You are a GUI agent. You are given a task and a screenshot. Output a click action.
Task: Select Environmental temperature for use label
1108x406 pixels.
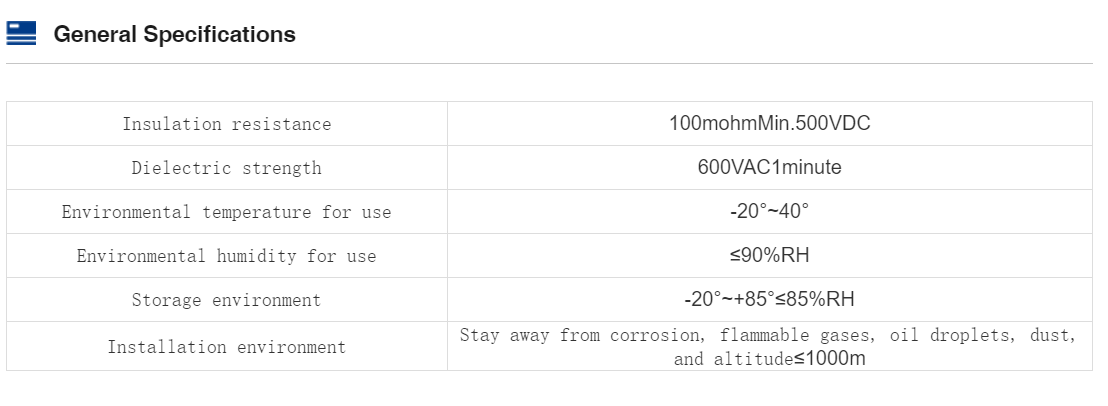(x=226, y=212)
